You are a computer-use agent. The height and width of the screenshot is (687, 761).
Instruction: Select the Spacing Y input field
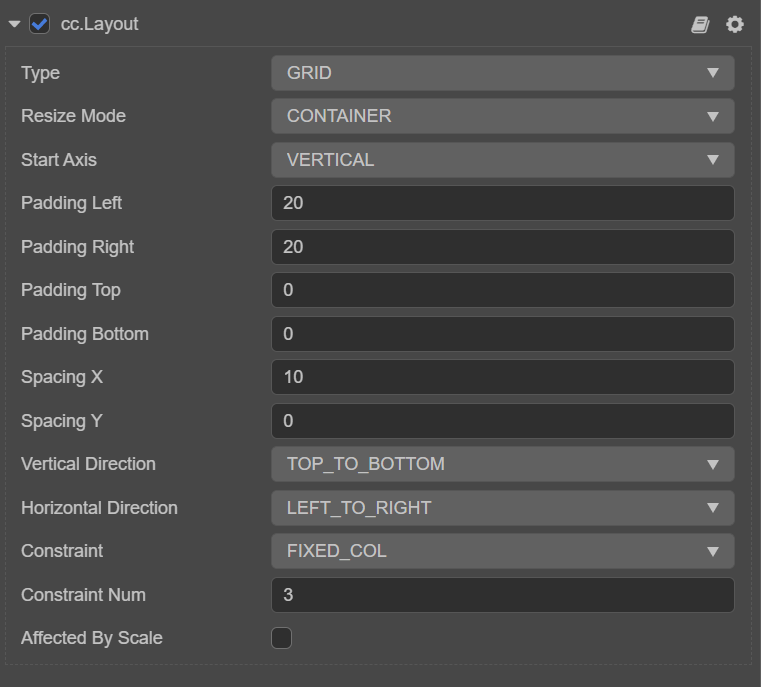click(x=502, y=421)
